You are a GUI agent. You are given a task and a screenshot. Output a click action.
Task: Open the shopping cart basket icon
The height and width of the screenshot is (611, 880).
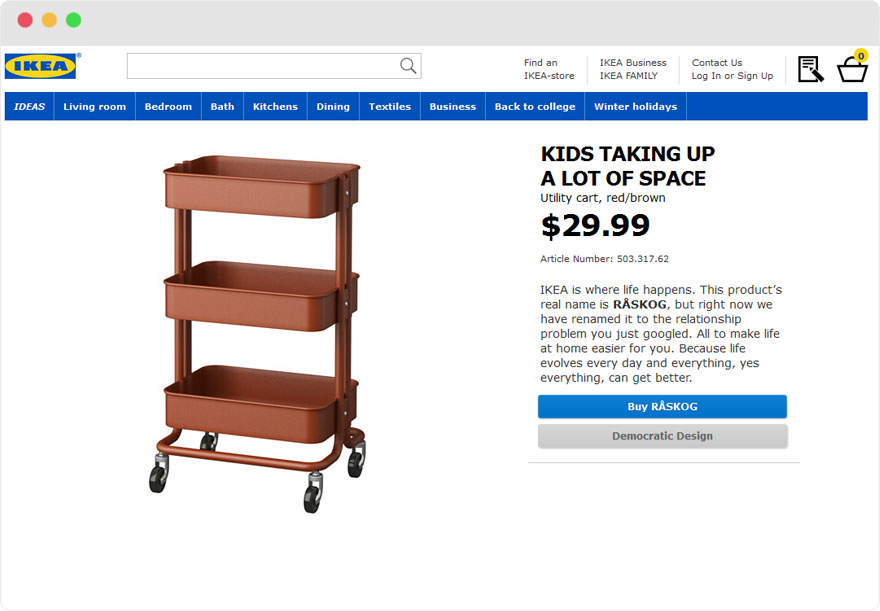pyautogui.click(x=852, y=70)
